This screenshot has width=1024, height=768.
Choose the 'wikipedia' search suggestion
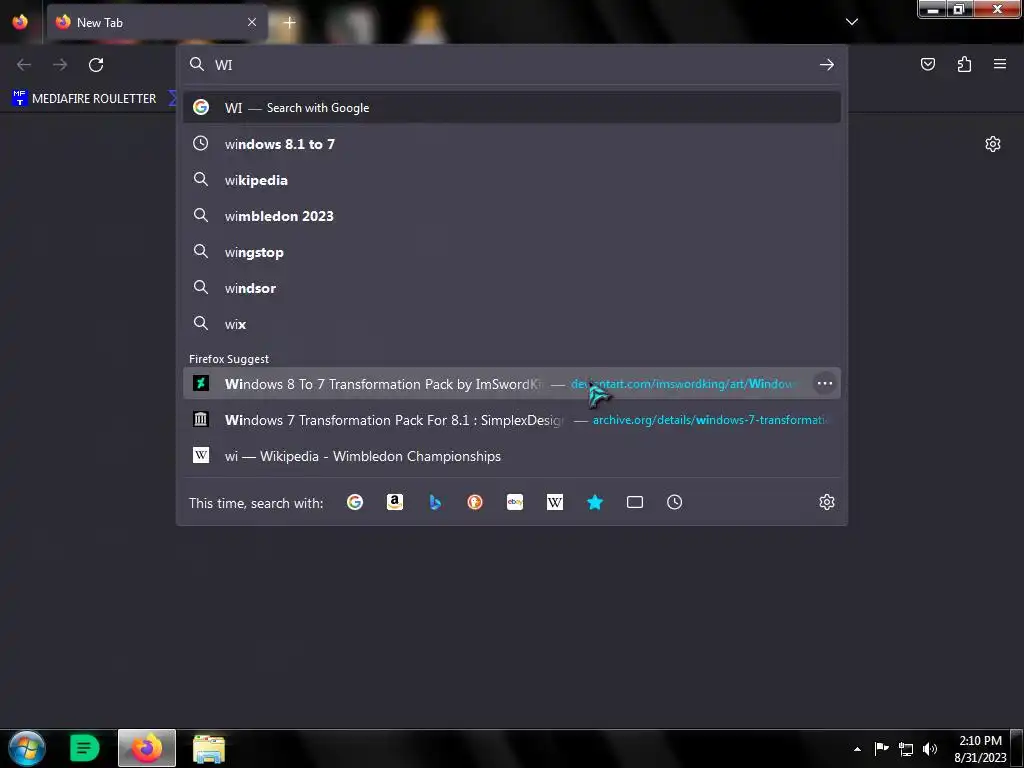[x=512, y=180]
